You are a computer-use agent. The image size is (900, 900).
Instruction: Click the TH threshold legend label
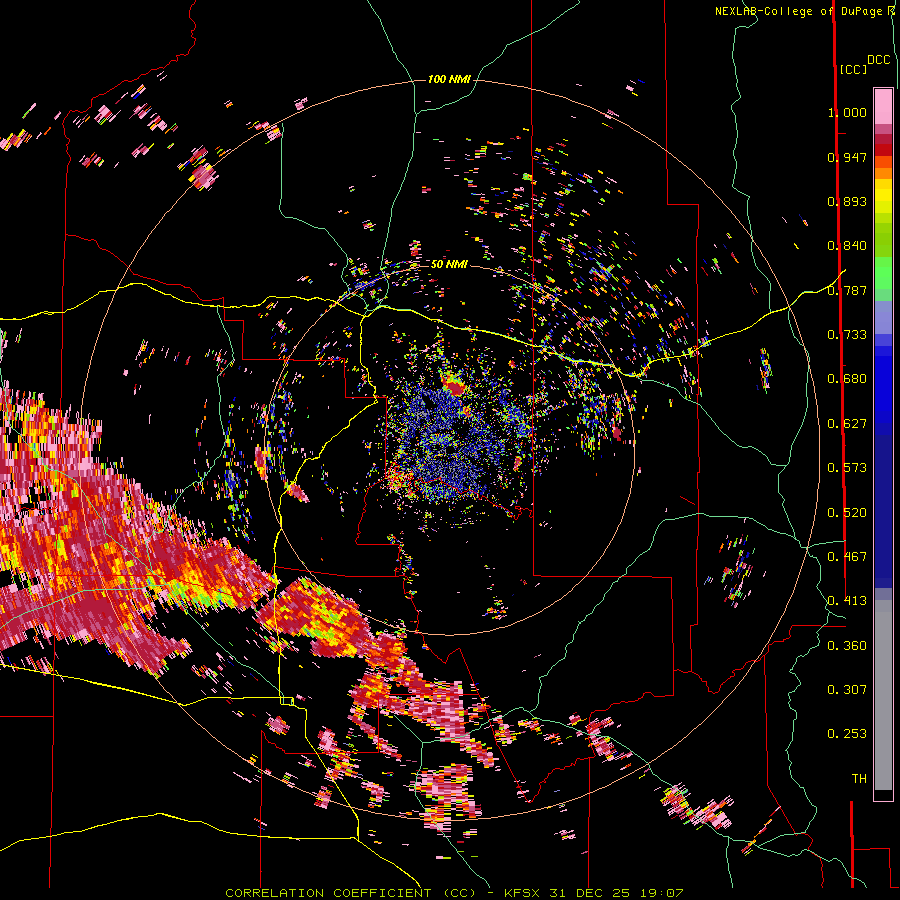[859, 779]
